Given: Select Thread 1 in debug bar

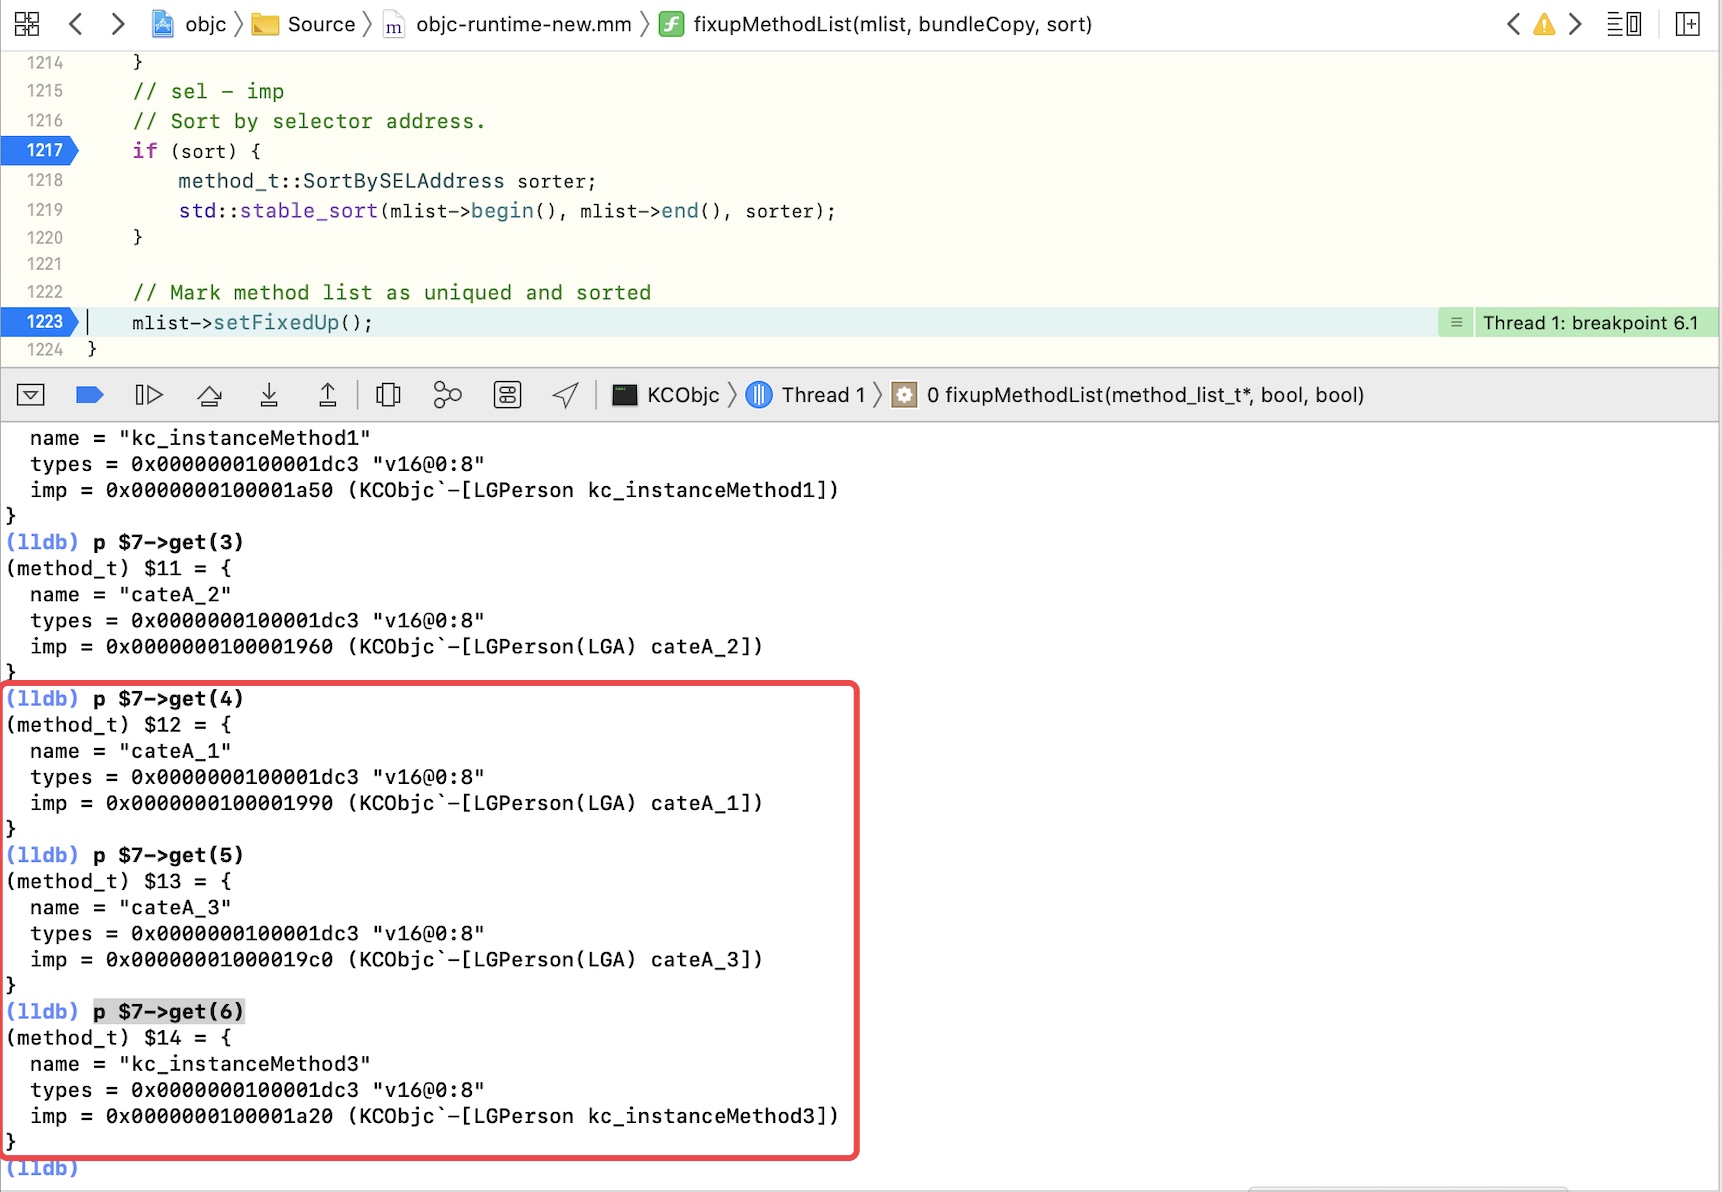Looking at the screenshot, I should coord(806,395).
